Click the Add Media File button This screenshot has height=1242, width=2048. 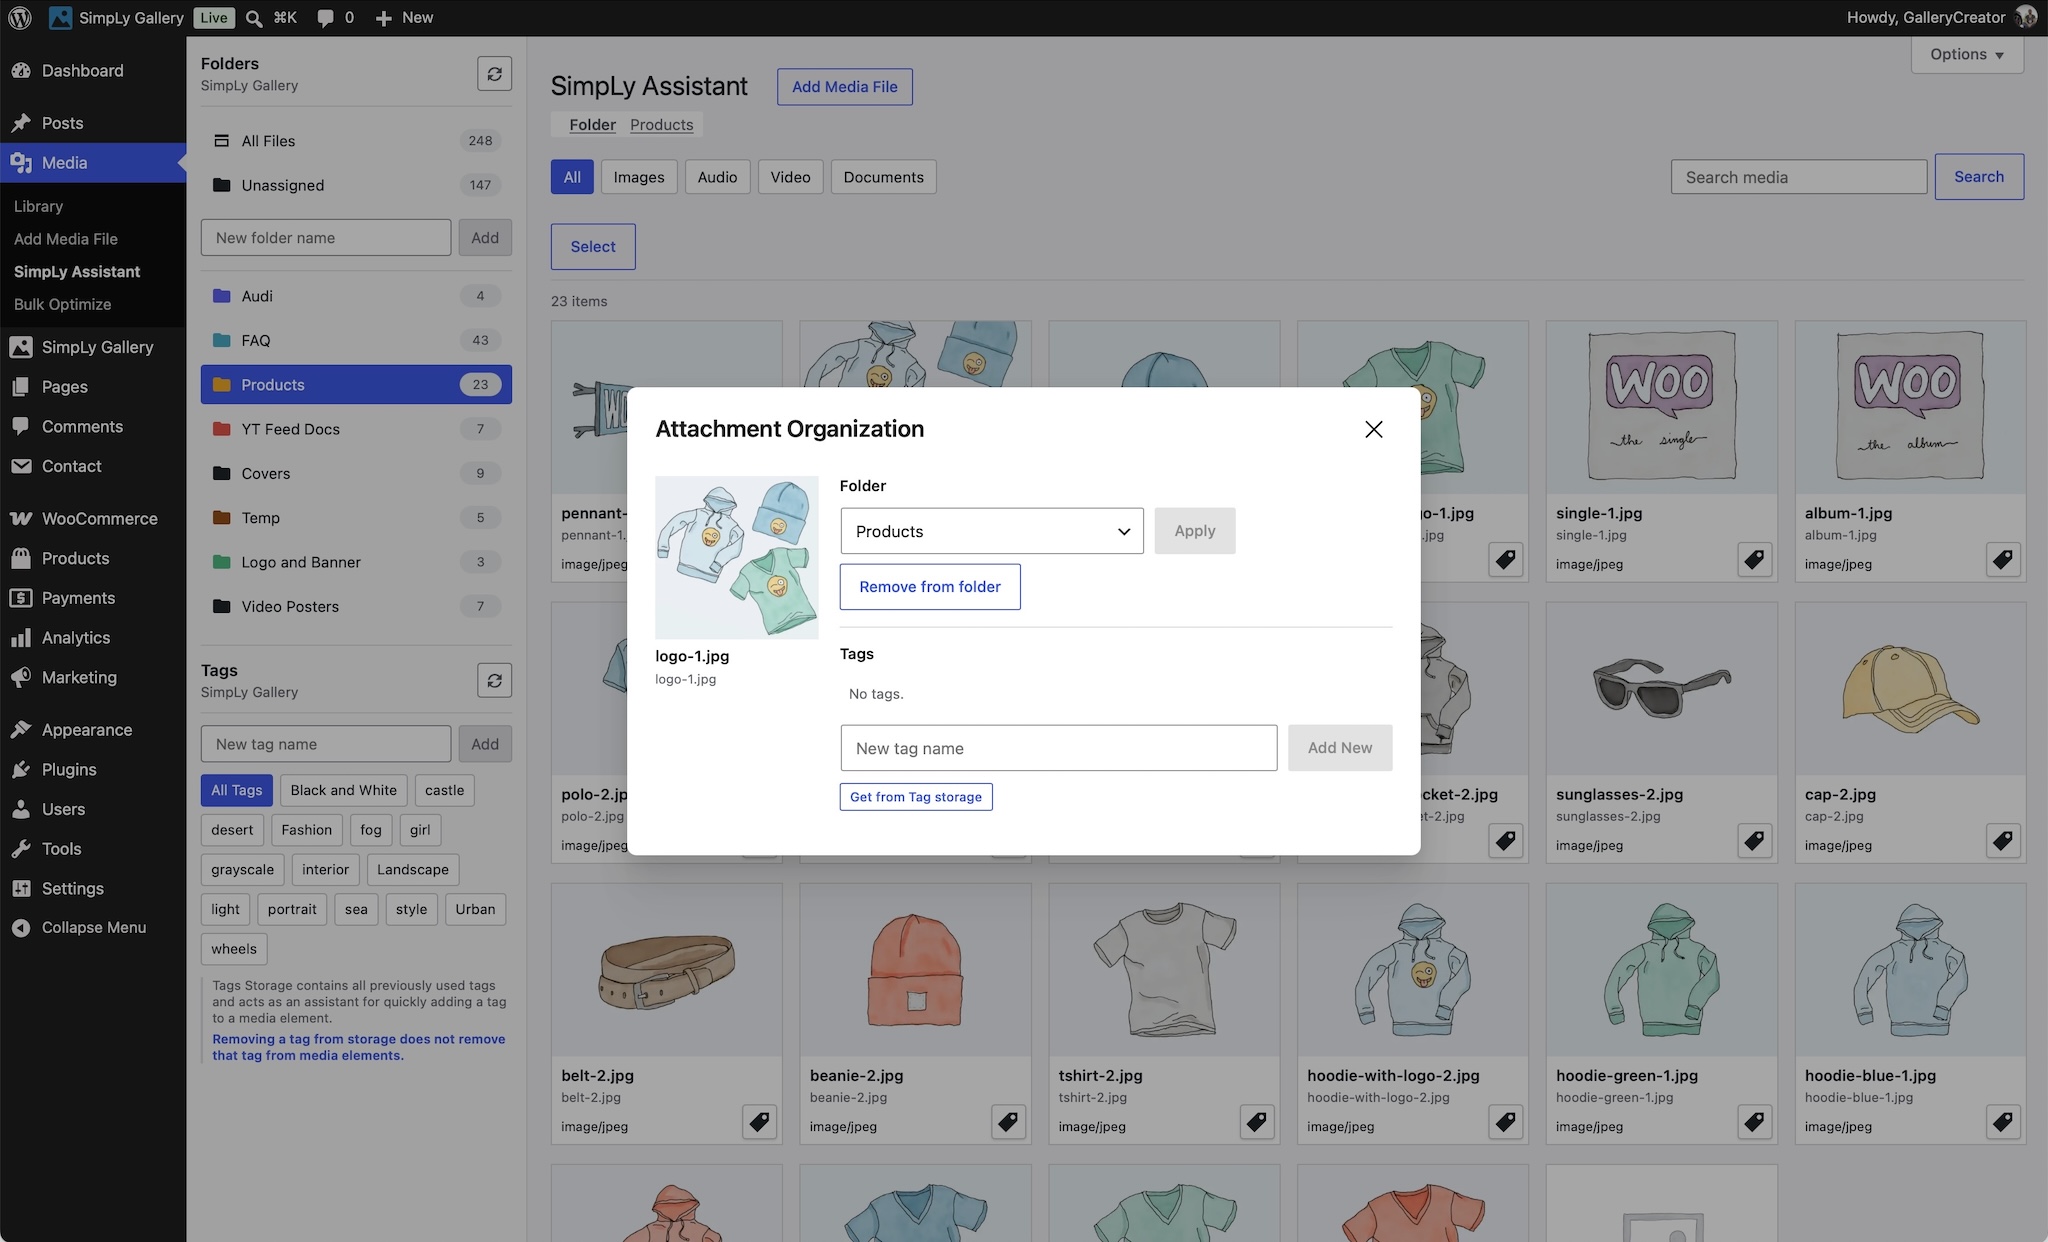point(845,87)
